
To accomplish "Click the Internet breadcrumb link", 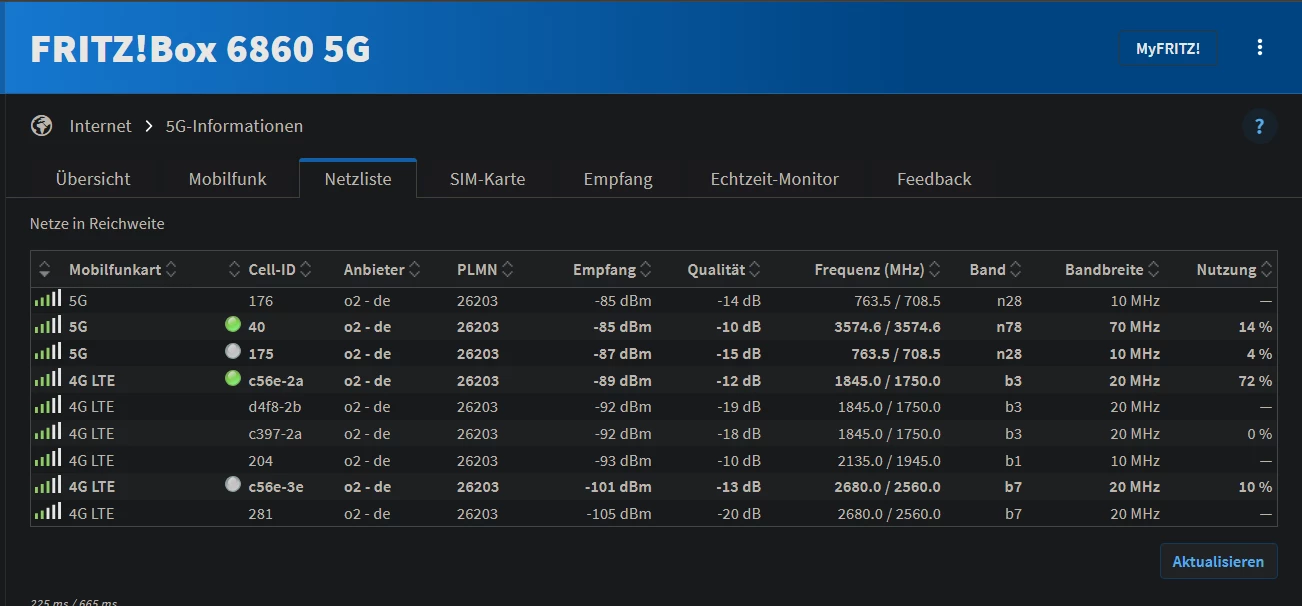I will [x=100, y=126].
